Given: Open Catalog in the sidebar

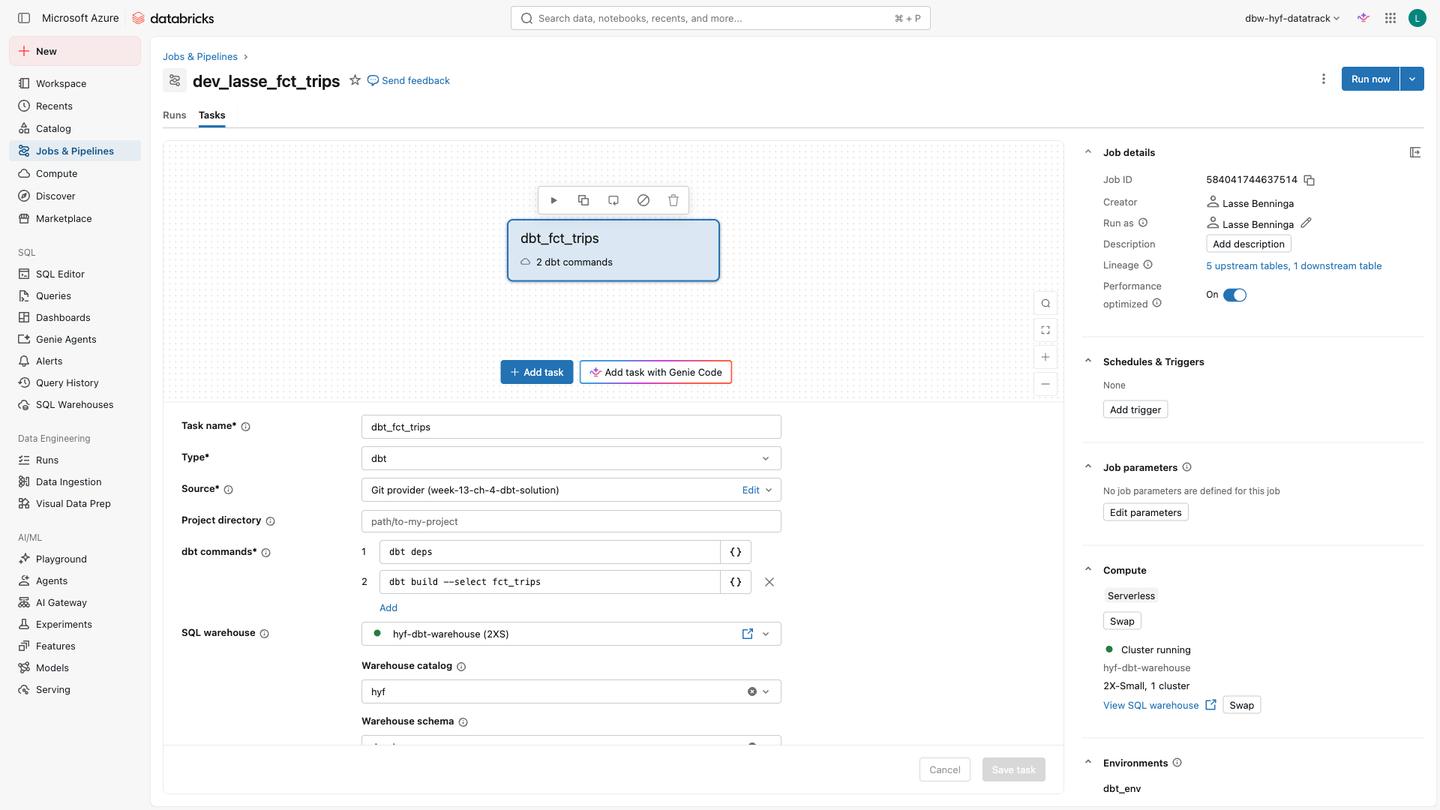Looking at the screenshot, I should click(75, 128).
